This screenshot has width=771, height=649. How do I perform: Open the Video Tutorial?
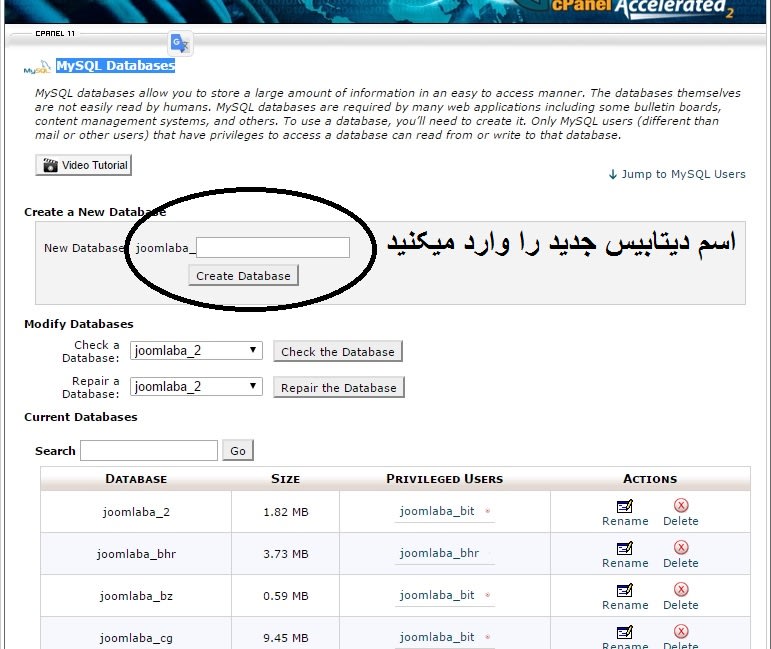pyautogui.click(x=84, y=165)
